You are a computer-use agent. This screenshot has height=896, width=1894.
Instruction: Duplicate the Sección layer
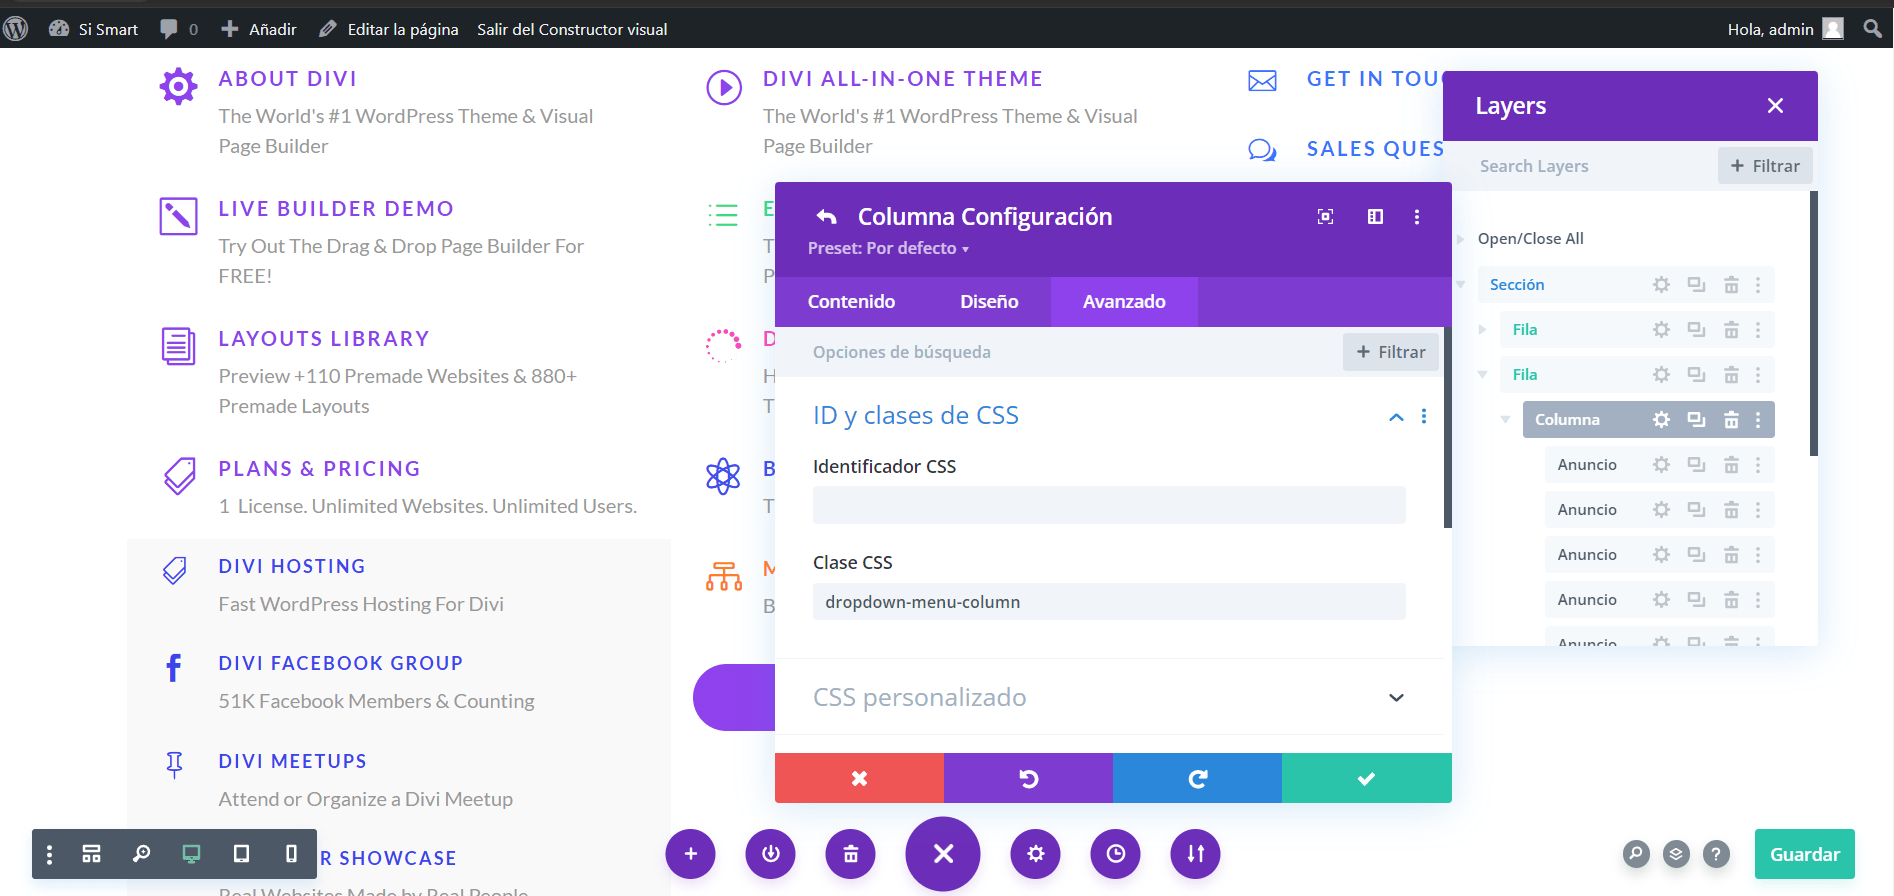(1696, 285)
